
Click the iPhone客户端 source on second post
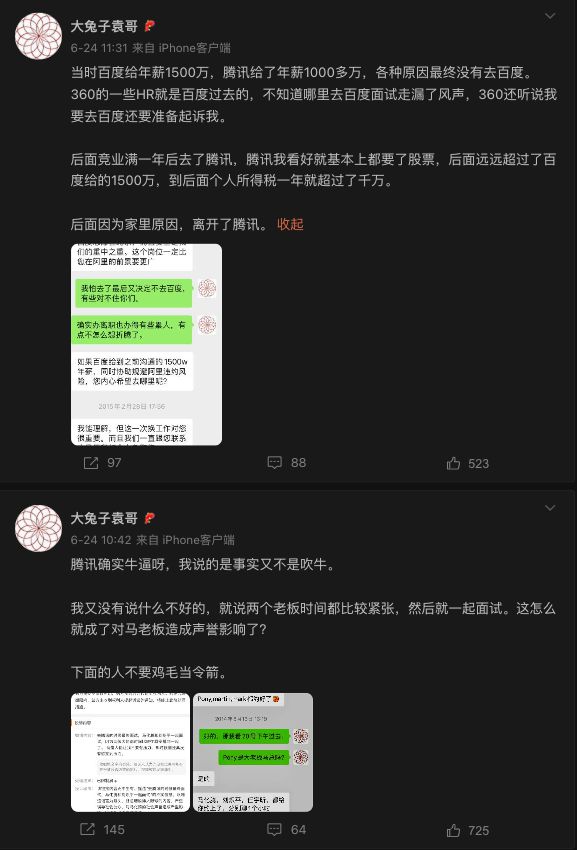pyautogui.click(x=198, y=540)
